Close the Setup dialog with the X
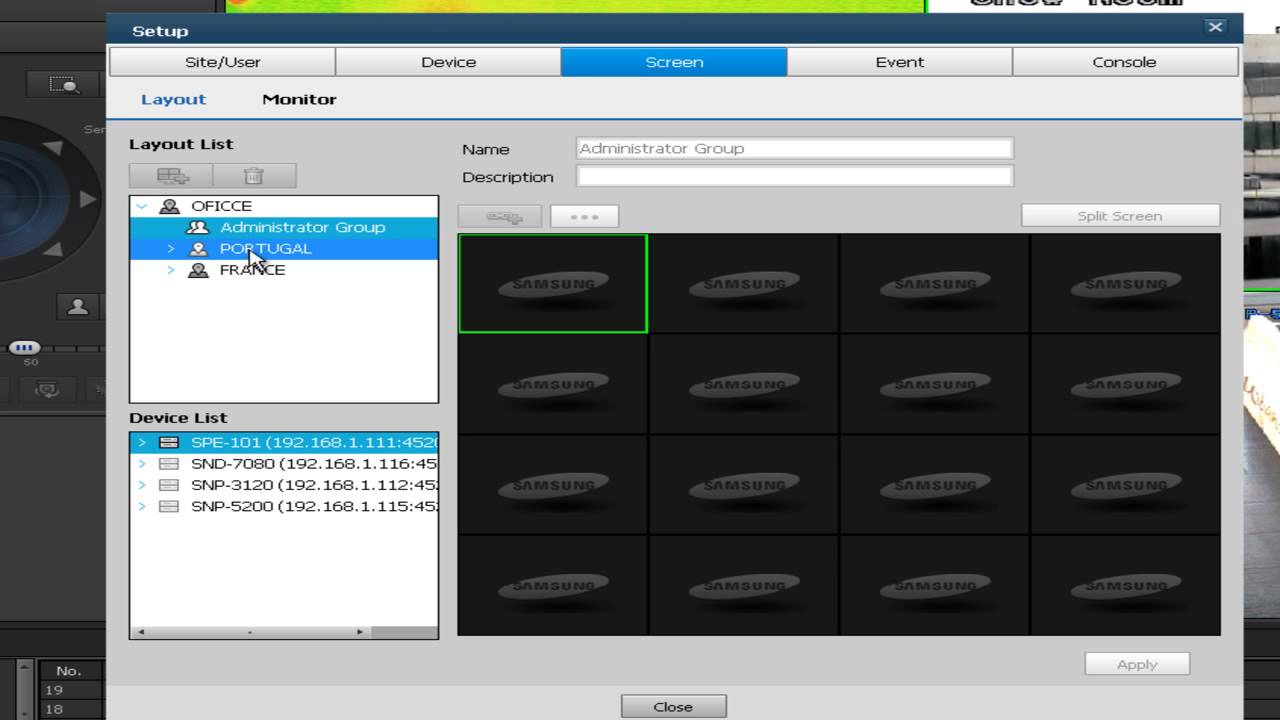The width and height of the screenshot is (1280, 720). pos(1215,27)
